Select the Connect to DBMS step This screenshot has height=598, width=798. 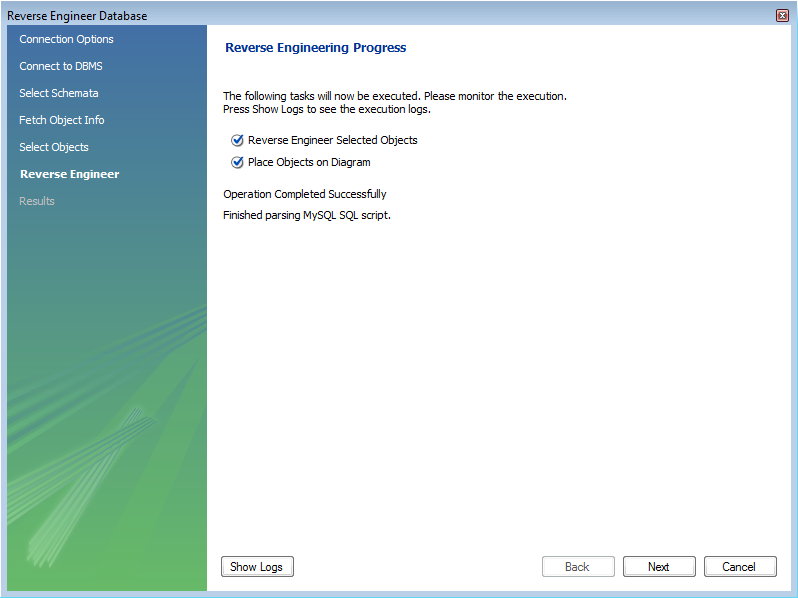coord(60,67)
